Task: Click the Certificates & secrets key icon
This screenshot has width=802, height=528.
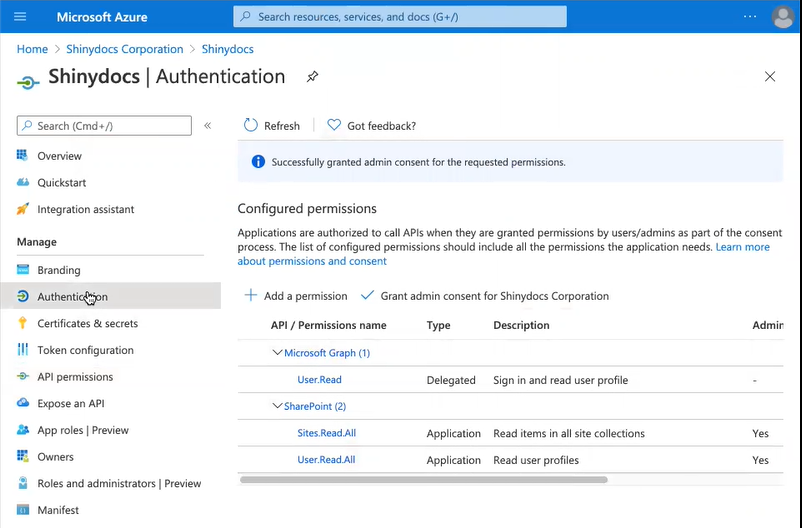Action: (23, 323)
